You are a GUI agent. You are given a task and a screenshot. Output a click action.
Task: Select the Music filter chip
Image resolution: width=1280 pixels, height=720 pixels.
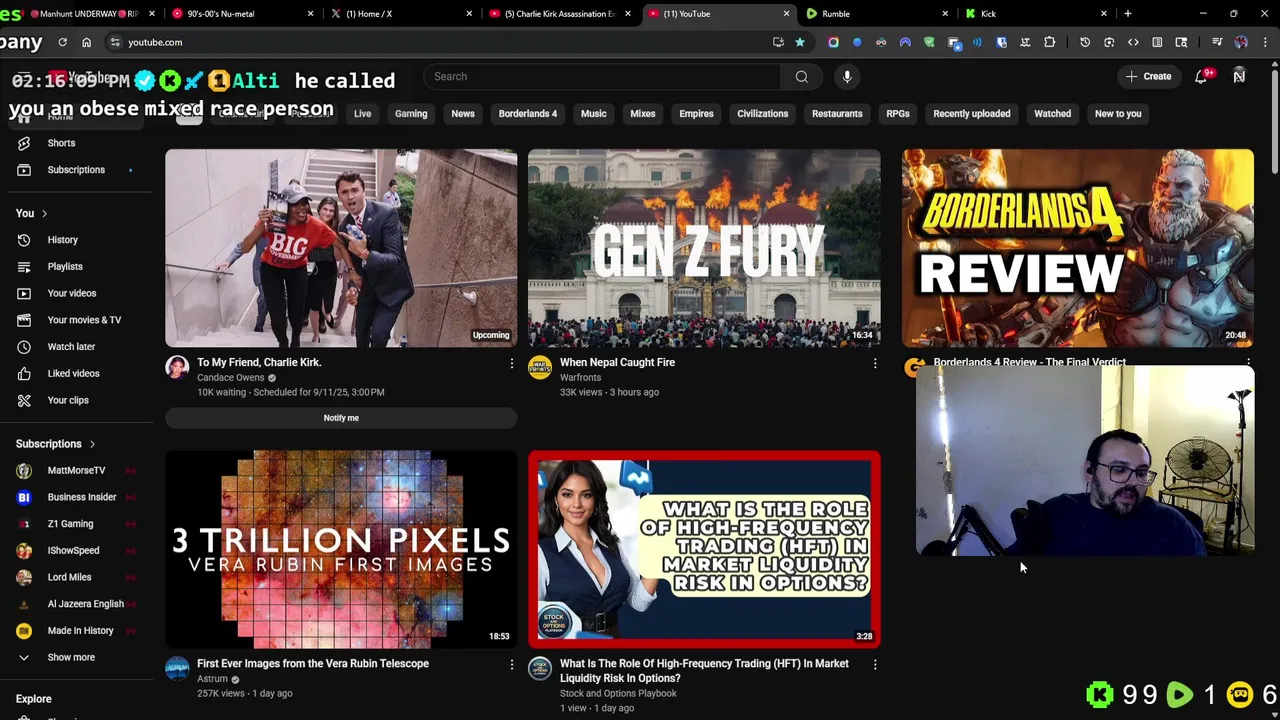pos(594,114)
